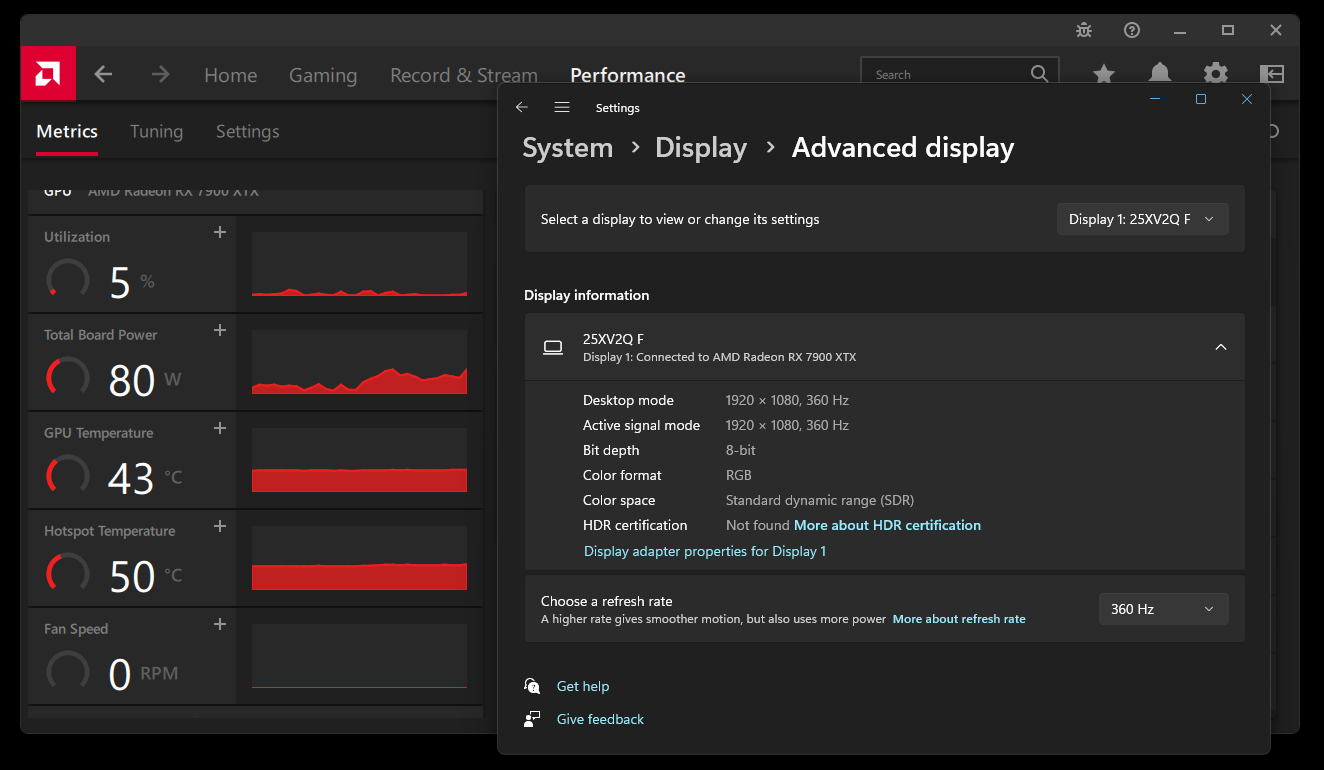Open Display adapter properties for Display 1
The image size is (1324, 770).
tap(705, 551)
